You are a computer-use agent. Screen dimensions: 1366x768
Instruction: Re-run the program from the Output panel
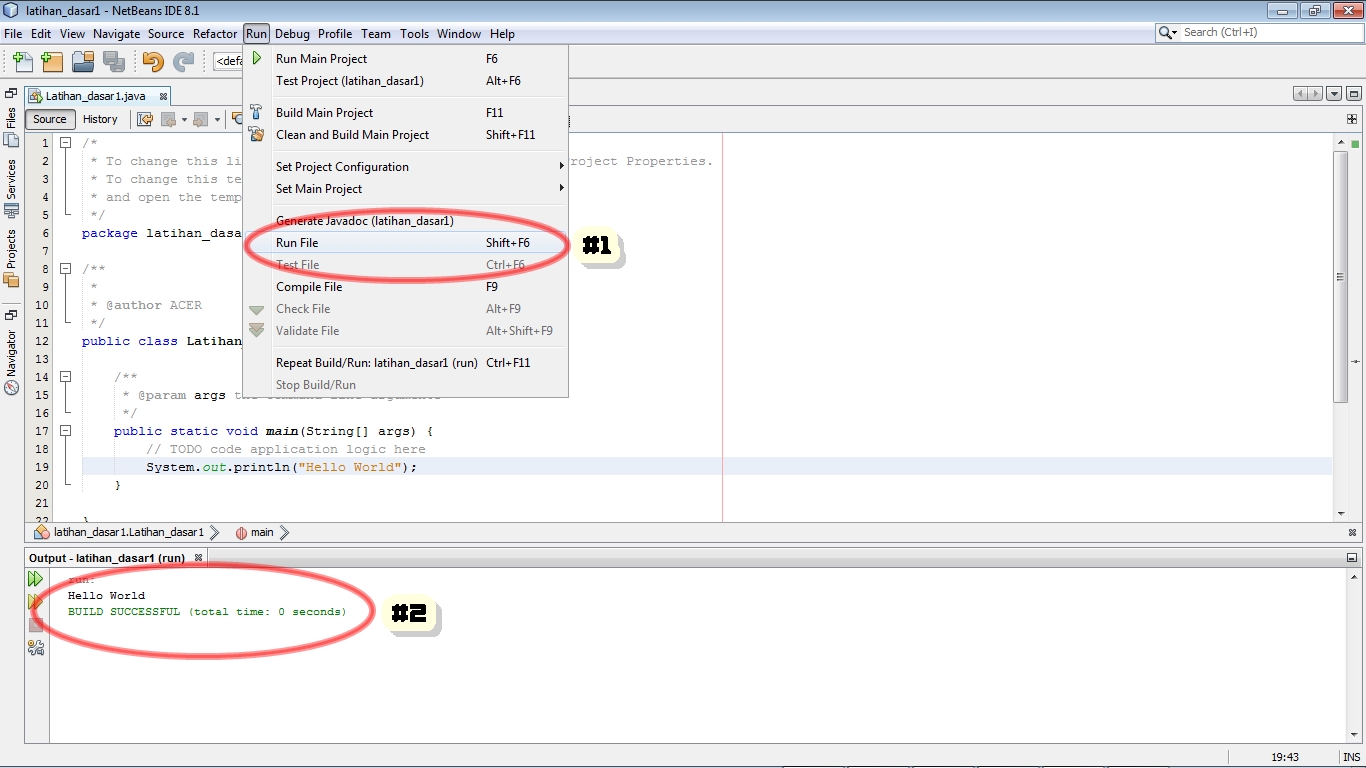click(36, 578)
